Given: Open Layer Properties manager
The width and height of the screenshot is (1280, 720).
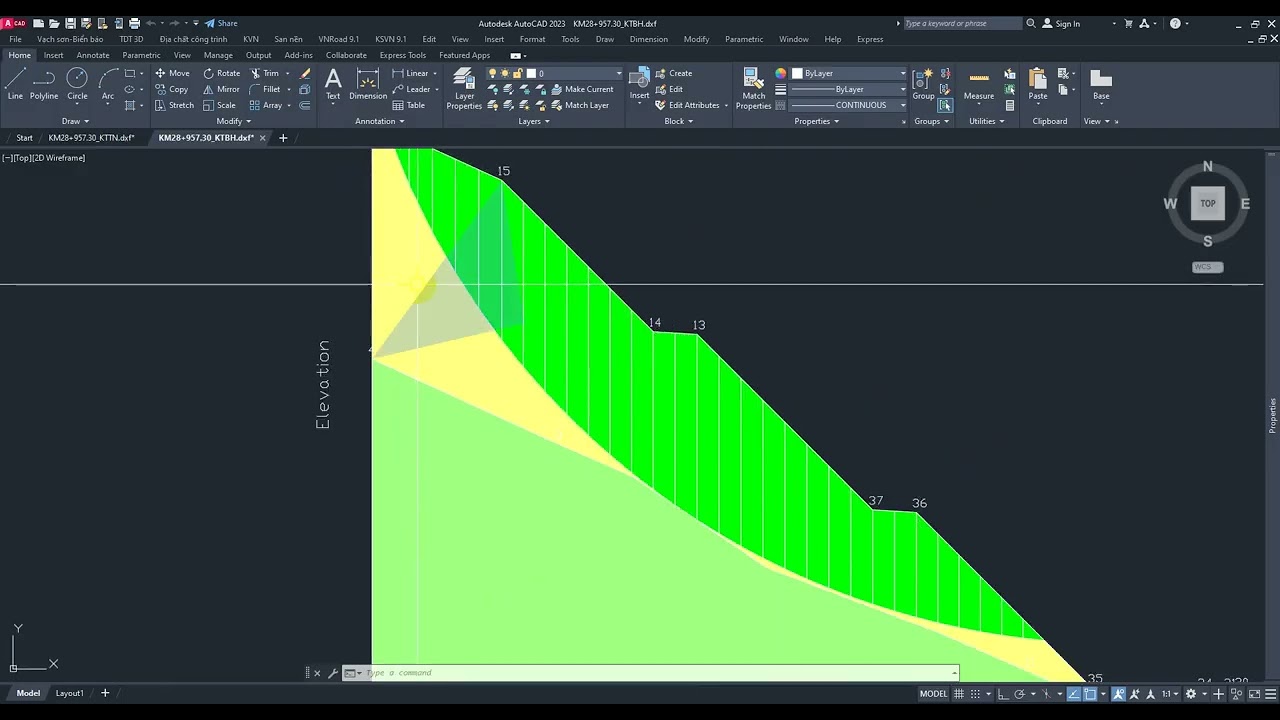Looking at the screenshot, I should (x=464, y=88).
